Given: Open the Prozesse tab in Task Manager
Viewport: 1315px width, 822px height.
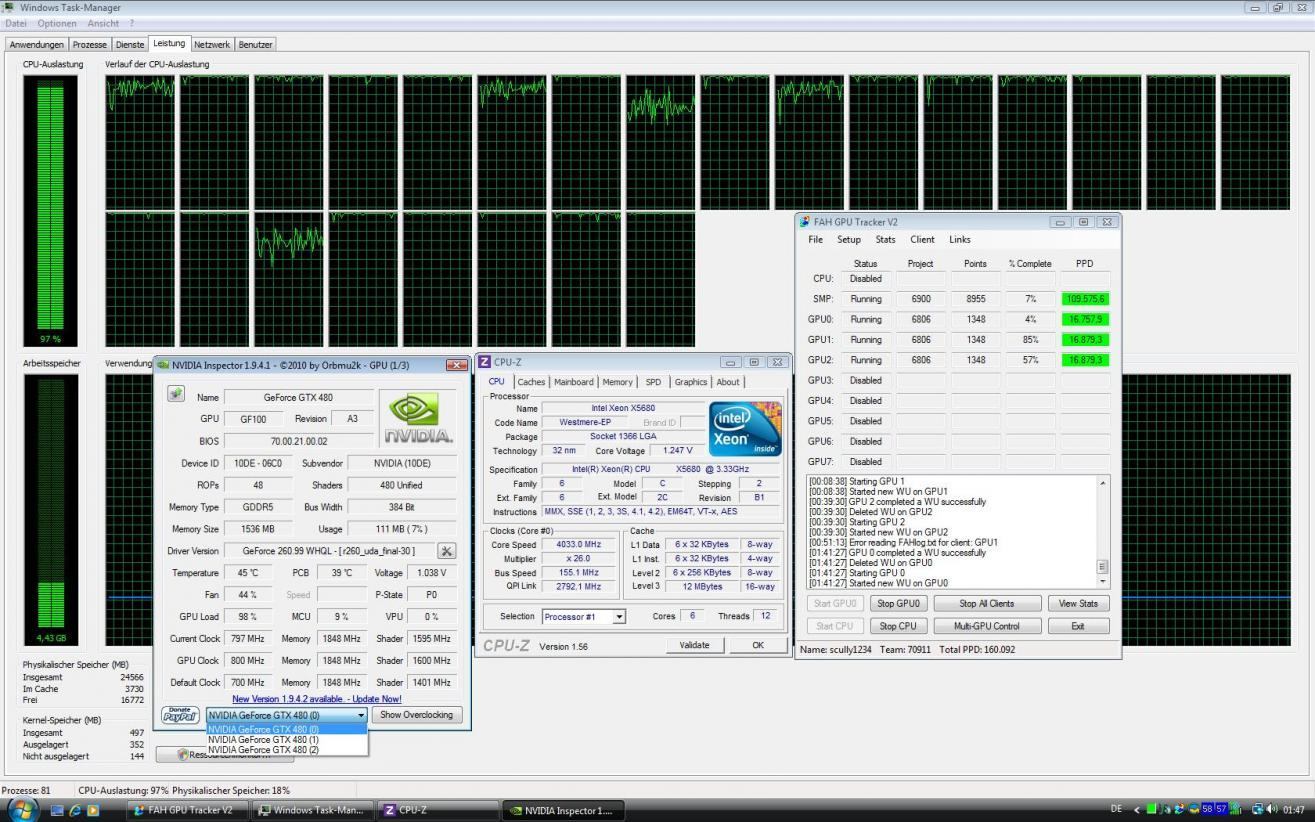Looking at the screenshot, I should [x=89, y=44].
